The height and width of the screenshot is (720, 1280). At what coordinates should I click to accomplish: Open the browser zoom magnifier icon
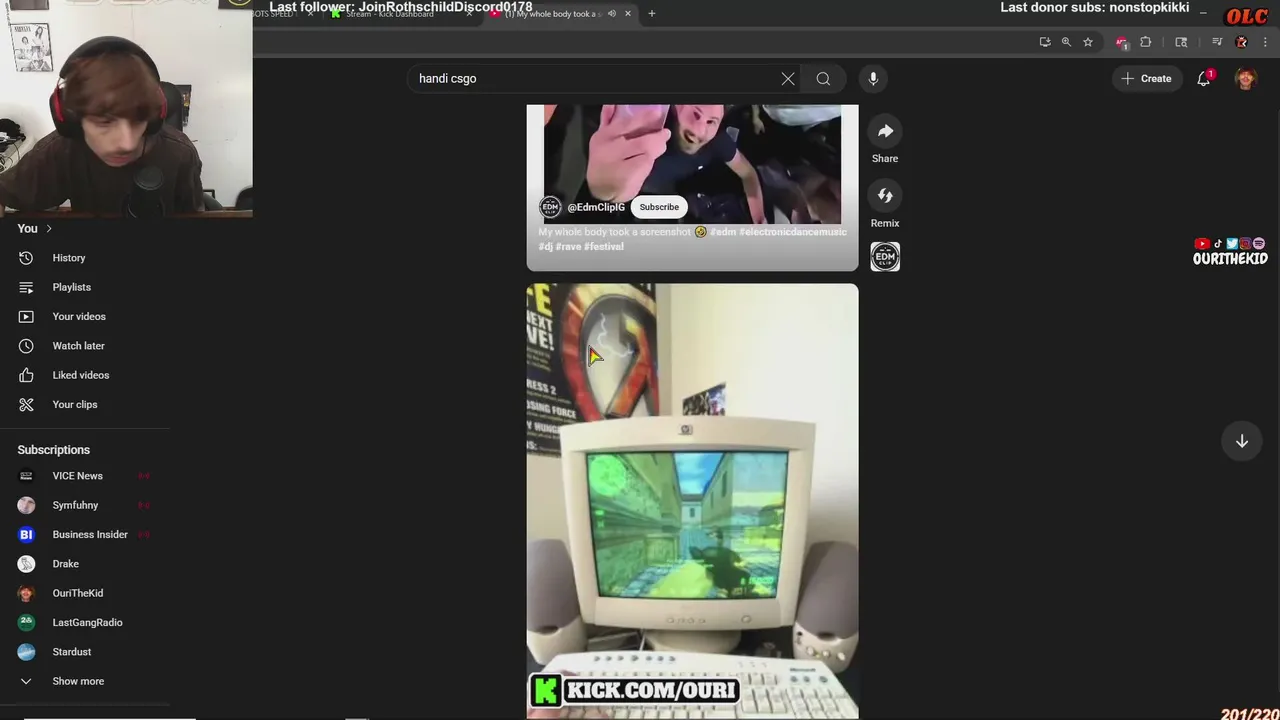pyautogui.click(x=1066, y=42)
